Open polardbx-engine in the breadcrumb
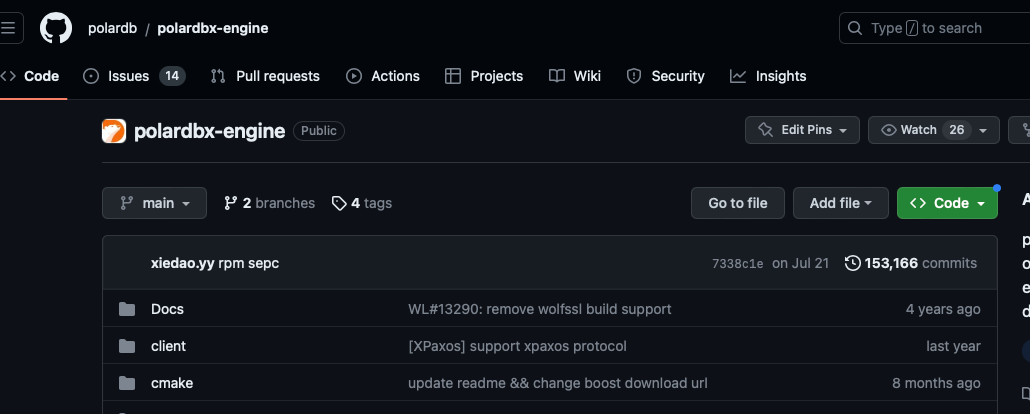This screenshot has height=414, width=1030. [x=213, y=28]
